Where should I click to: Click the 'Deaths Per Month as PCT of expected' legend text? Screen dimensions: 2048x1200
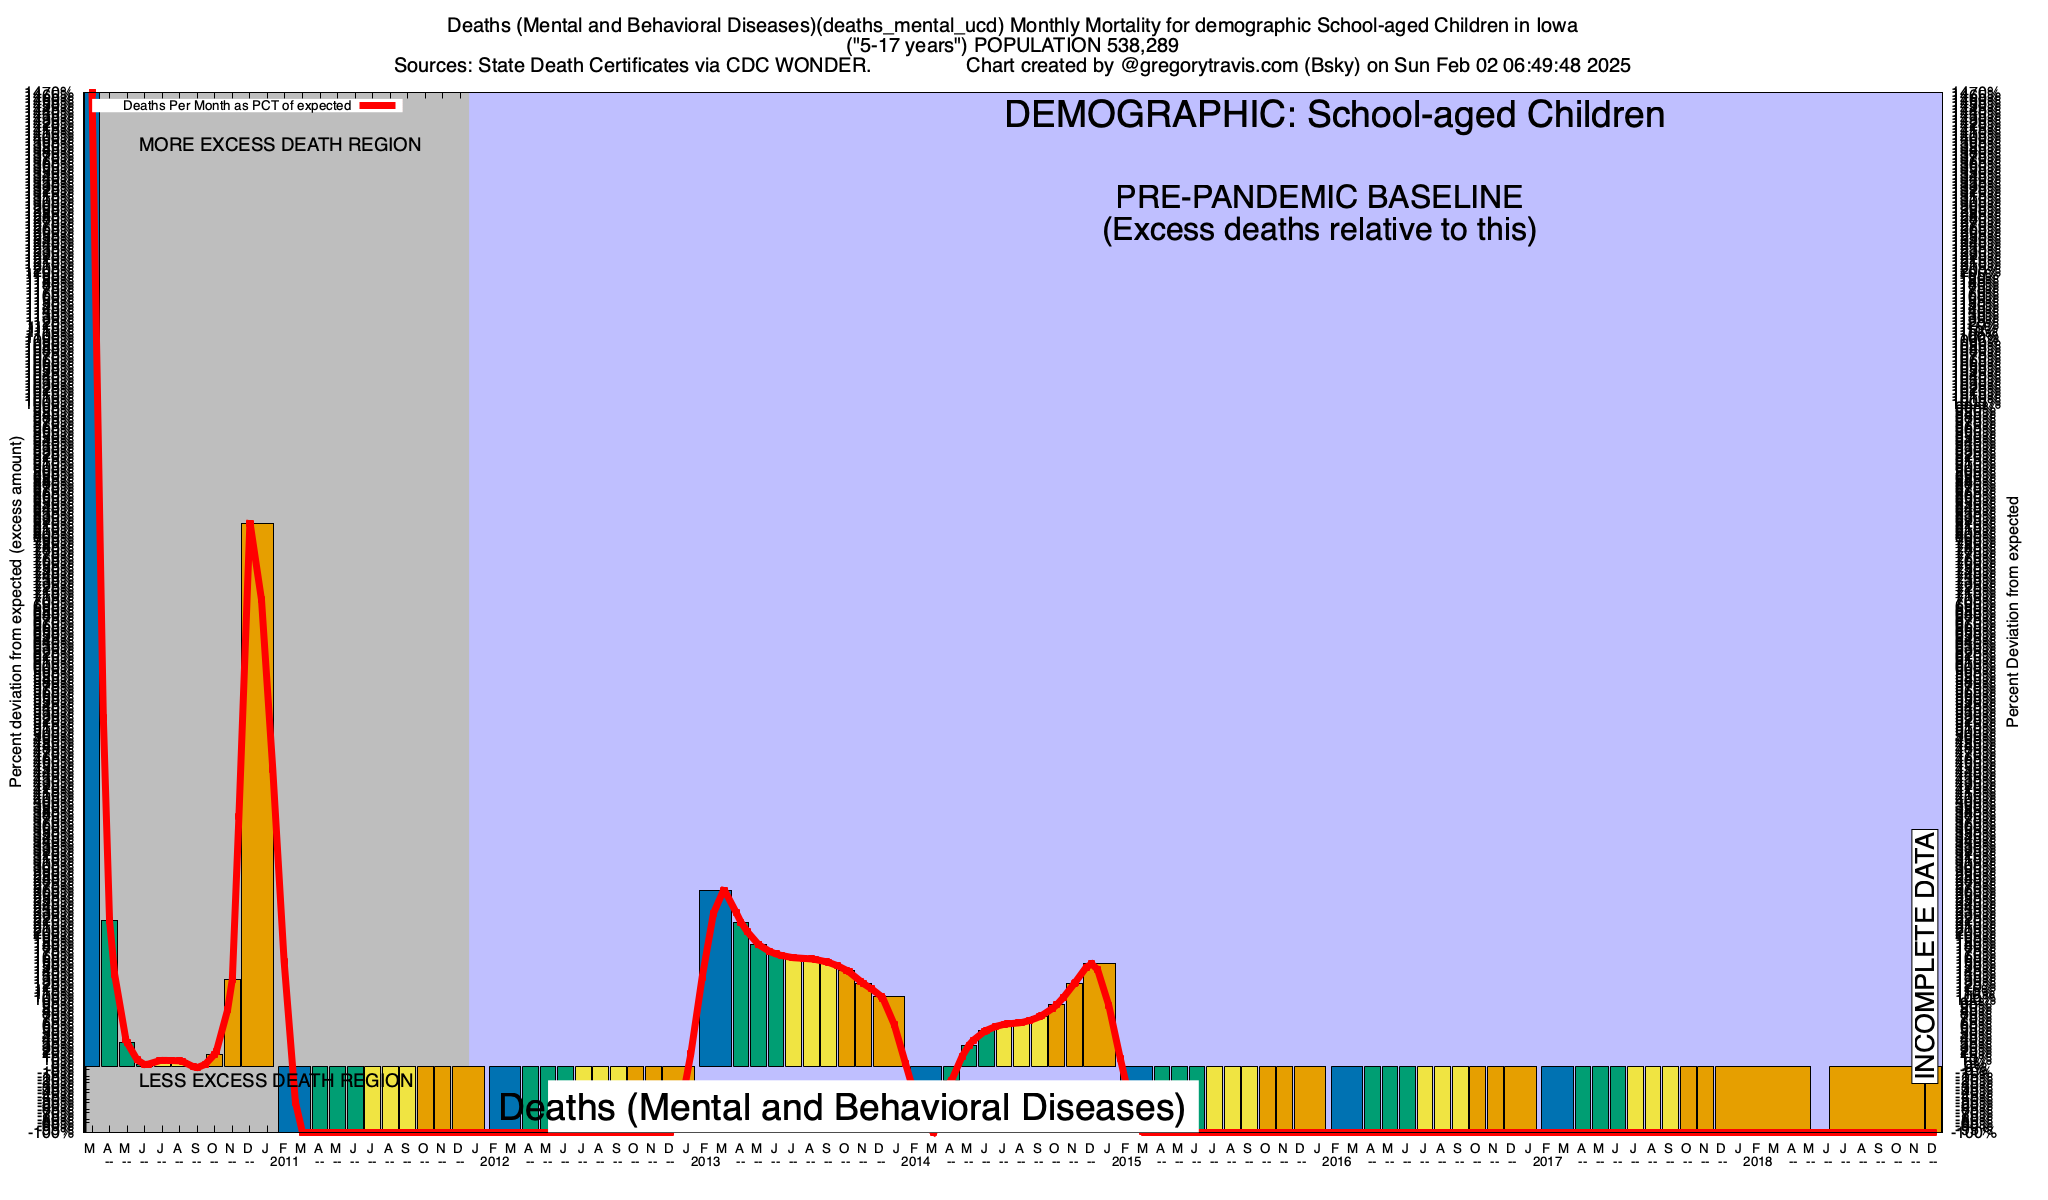236,105
